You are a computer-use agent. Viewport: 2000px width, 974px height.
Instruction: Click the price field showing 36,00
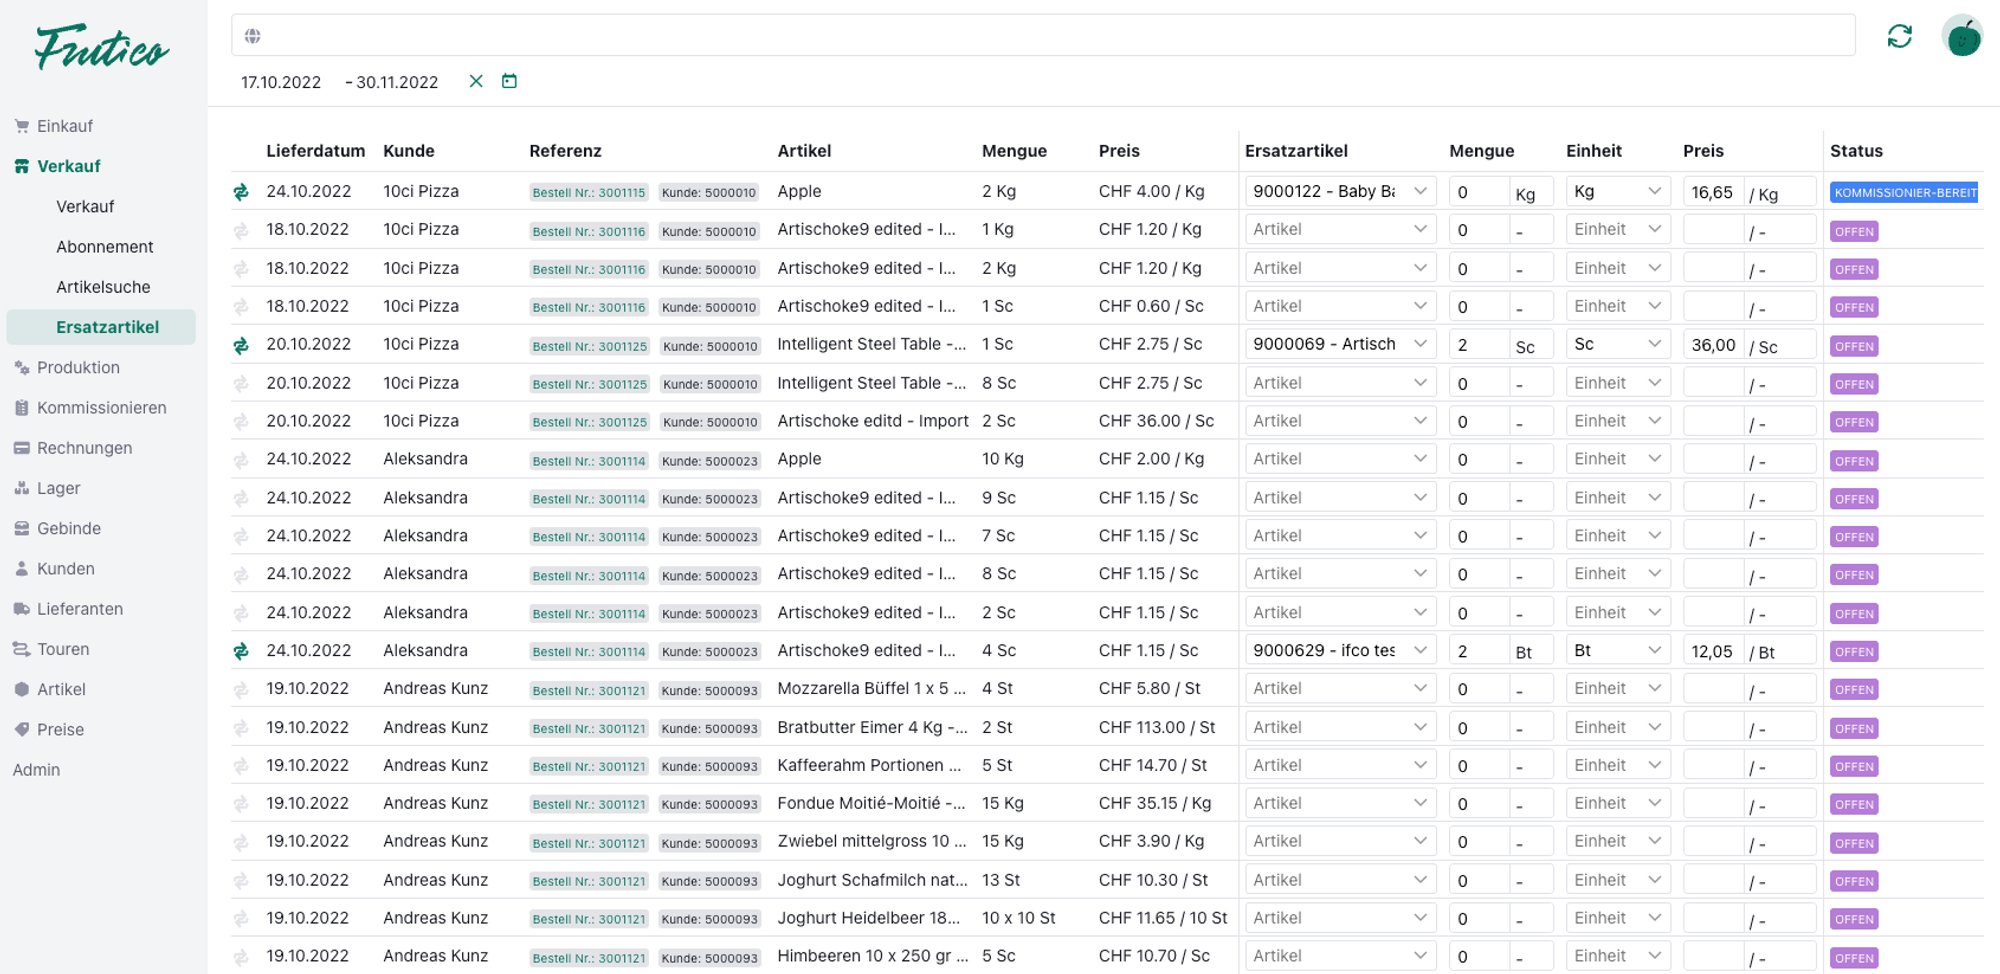(x=1713, y=345)
